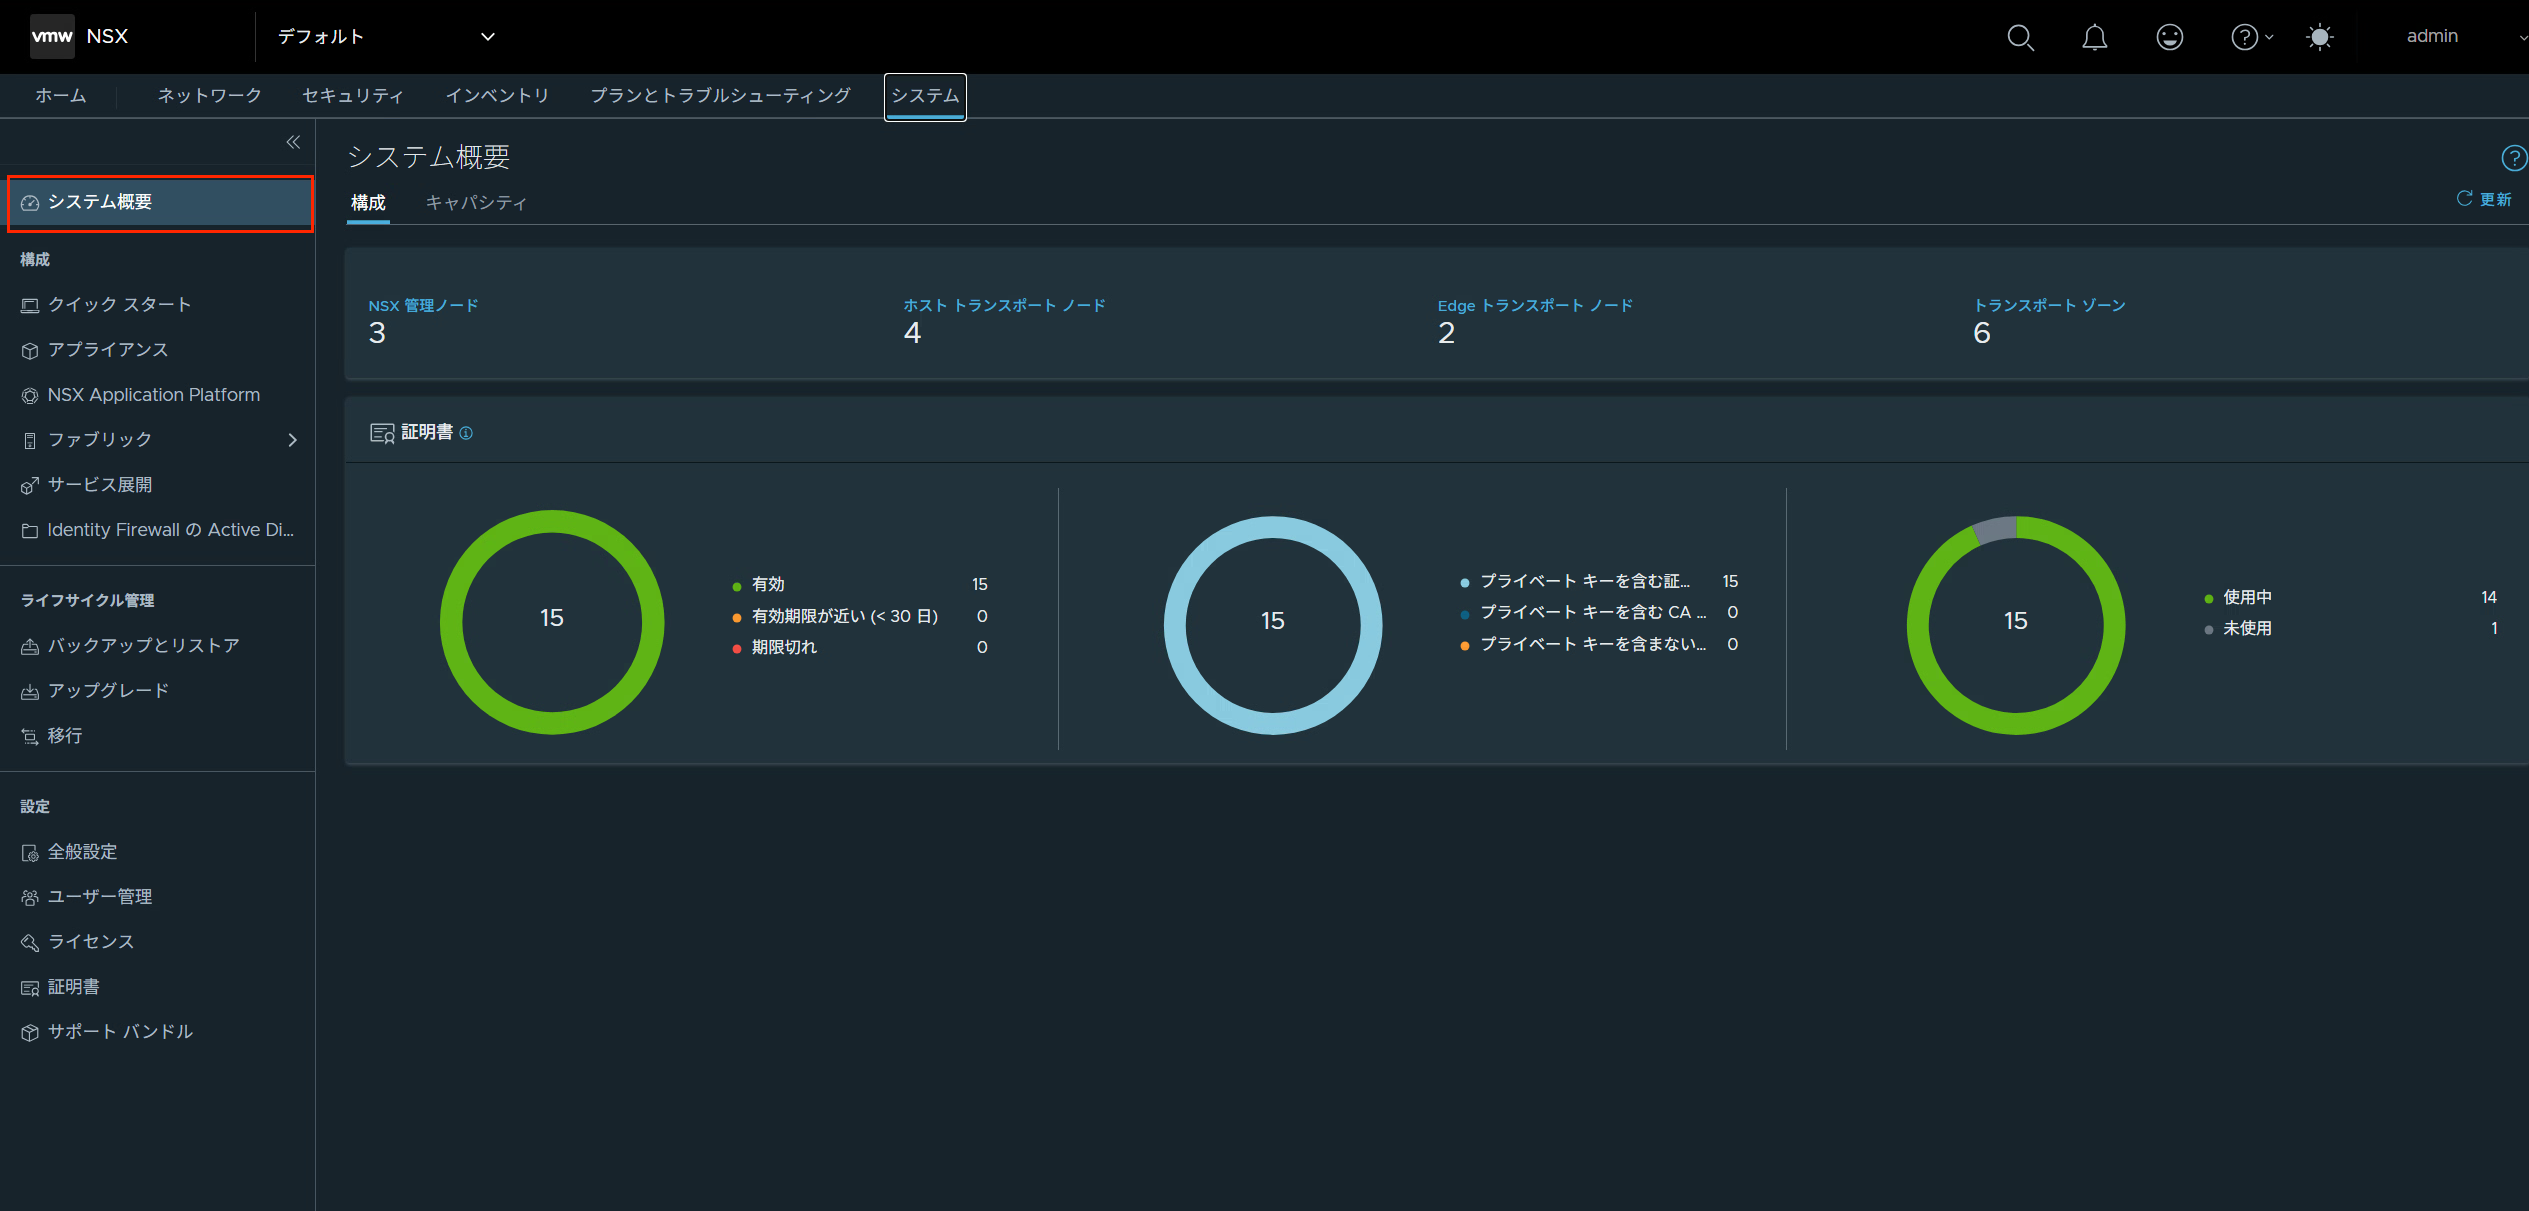2529x1211 pixels.
Task: Open プランとトラブルシューティング tab
Action: point(720,95)
